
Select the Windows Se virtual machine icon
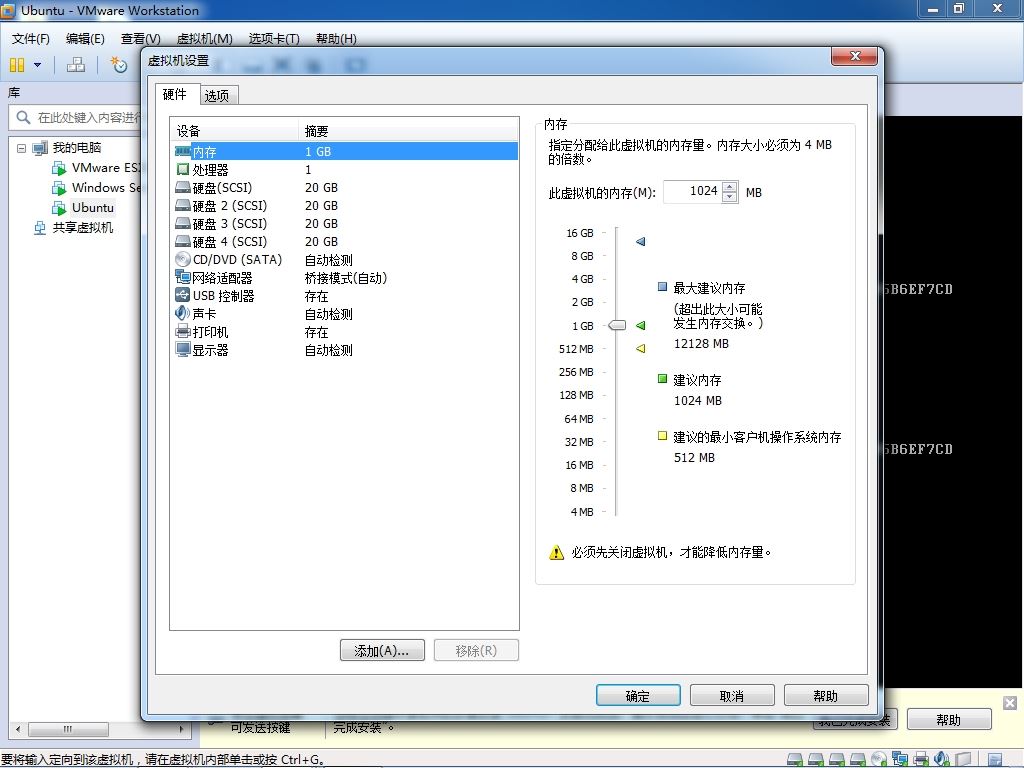[x=59, y=188]
